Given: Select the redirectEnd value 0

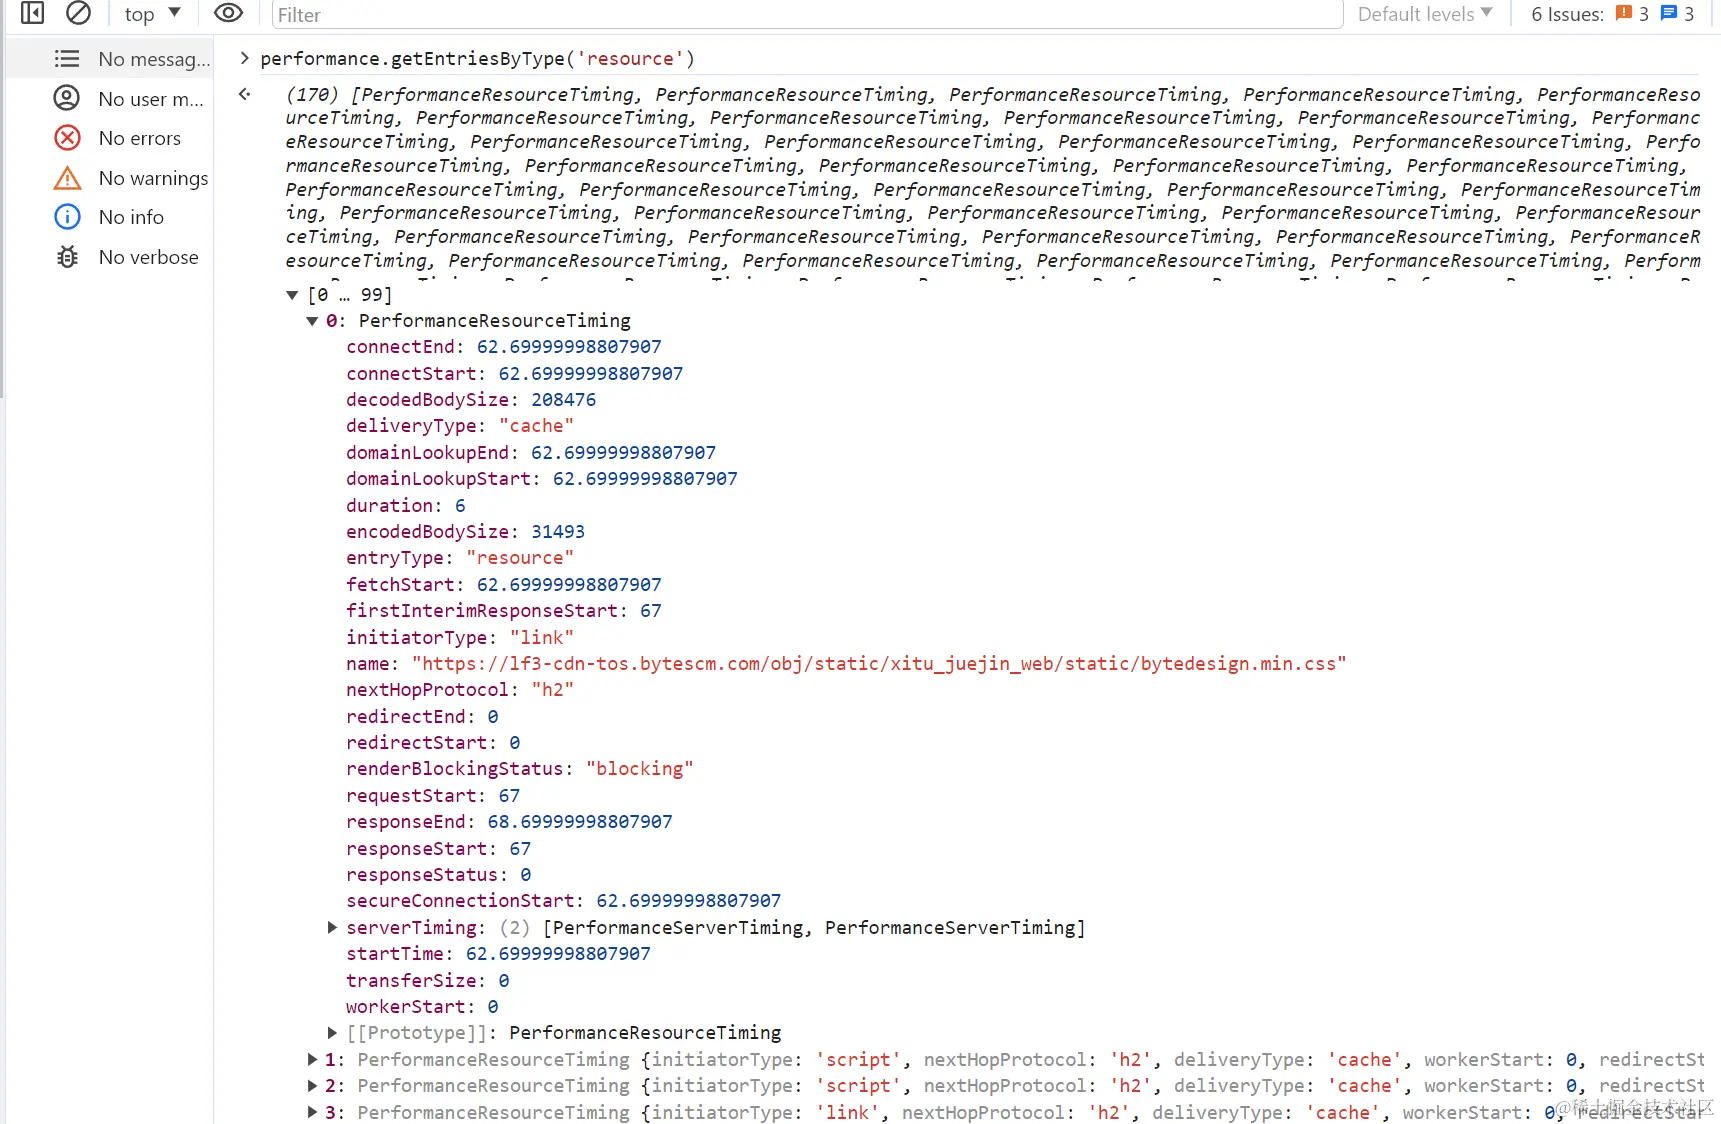Looking at the screenshot, I should [x=493, y=716].
